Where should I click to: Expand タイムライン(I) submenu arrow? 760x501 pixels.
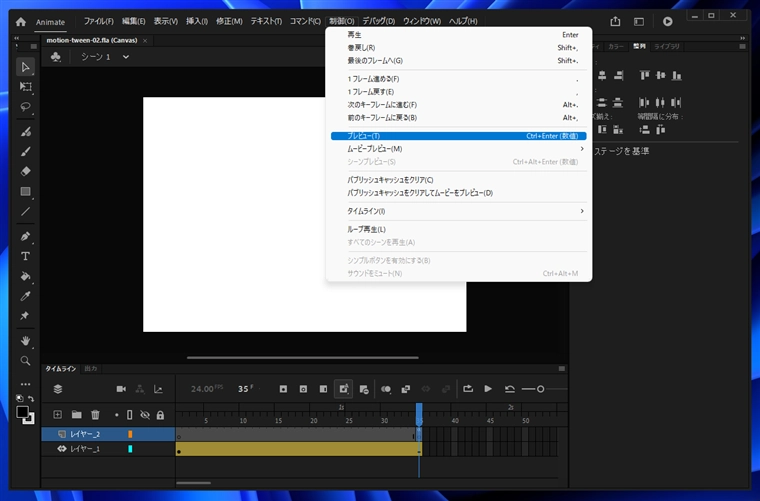(582, 211)
